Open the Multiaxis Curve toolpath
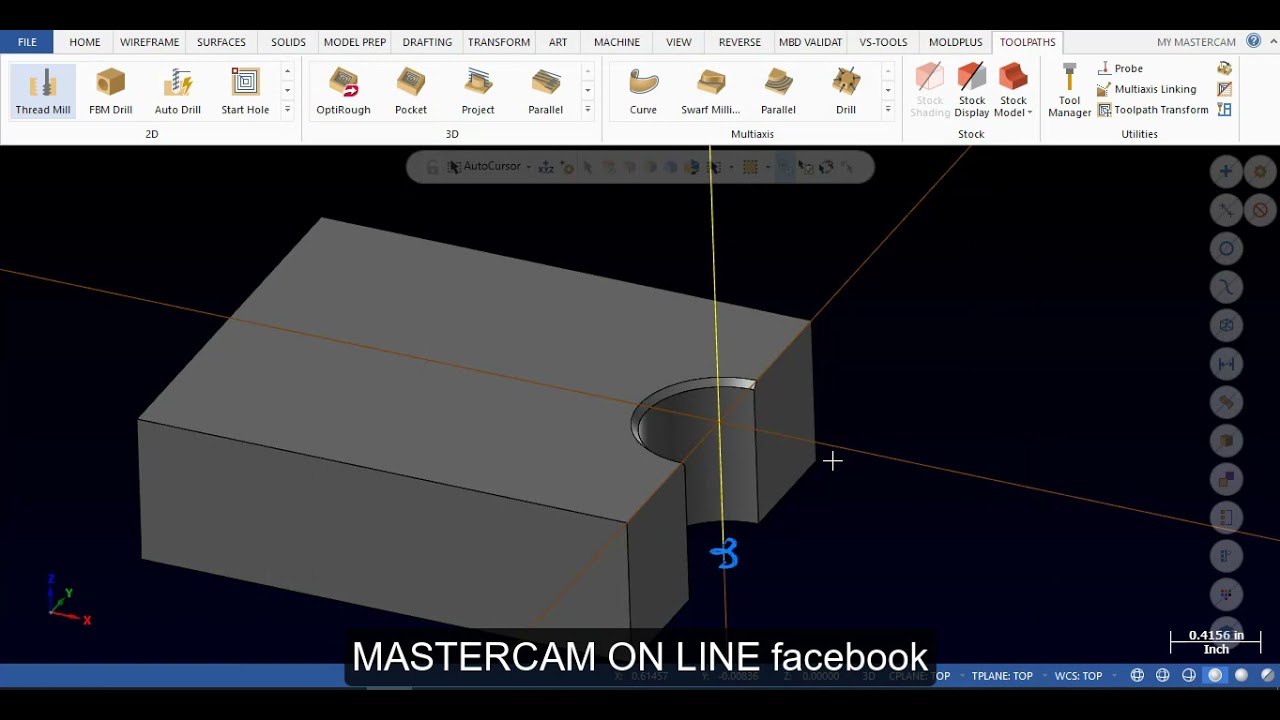 643,91
